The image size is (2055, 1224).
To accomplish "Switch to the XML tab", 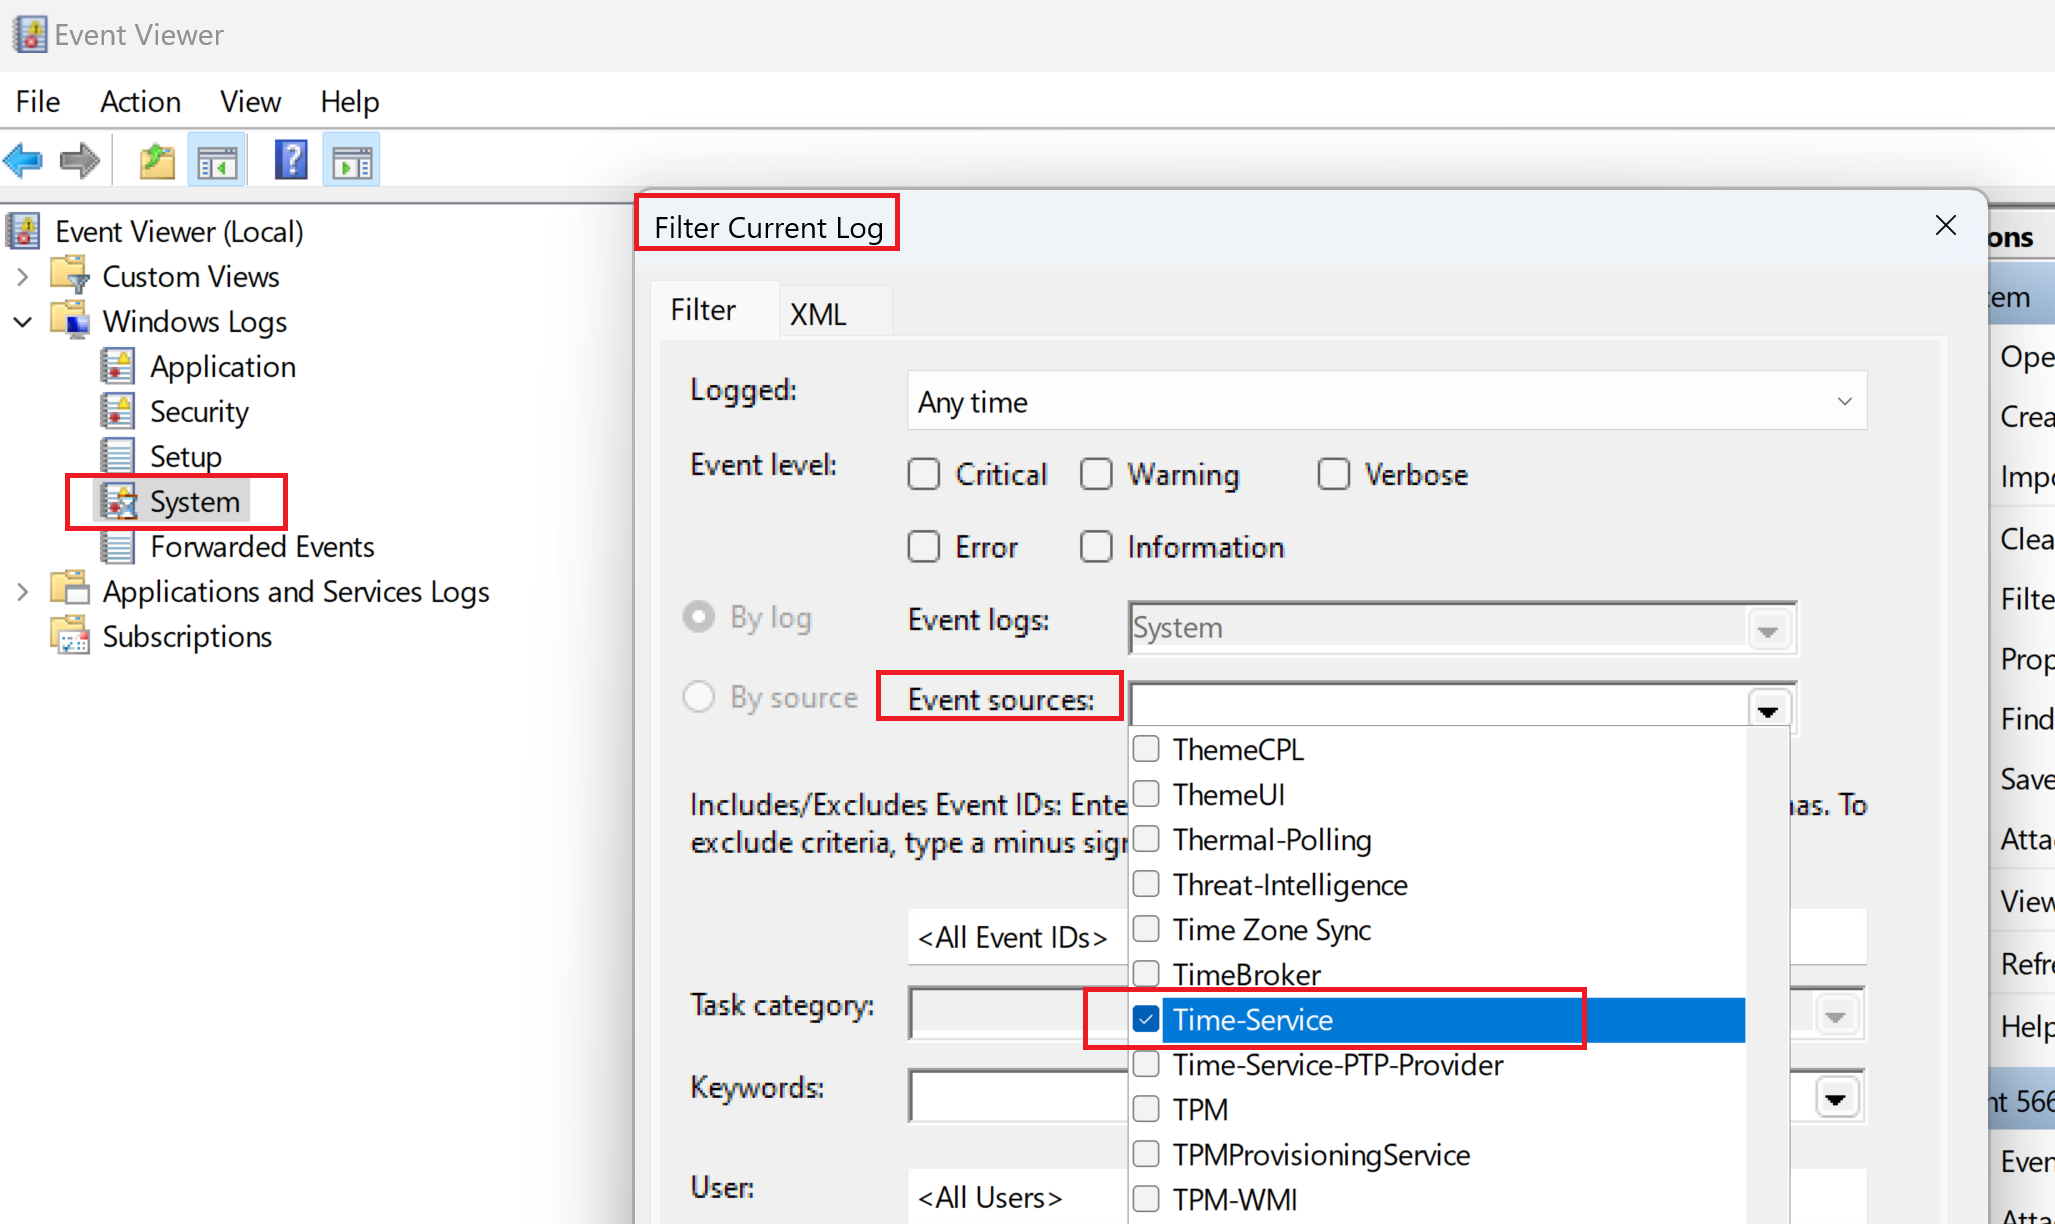I will (818, 314).
